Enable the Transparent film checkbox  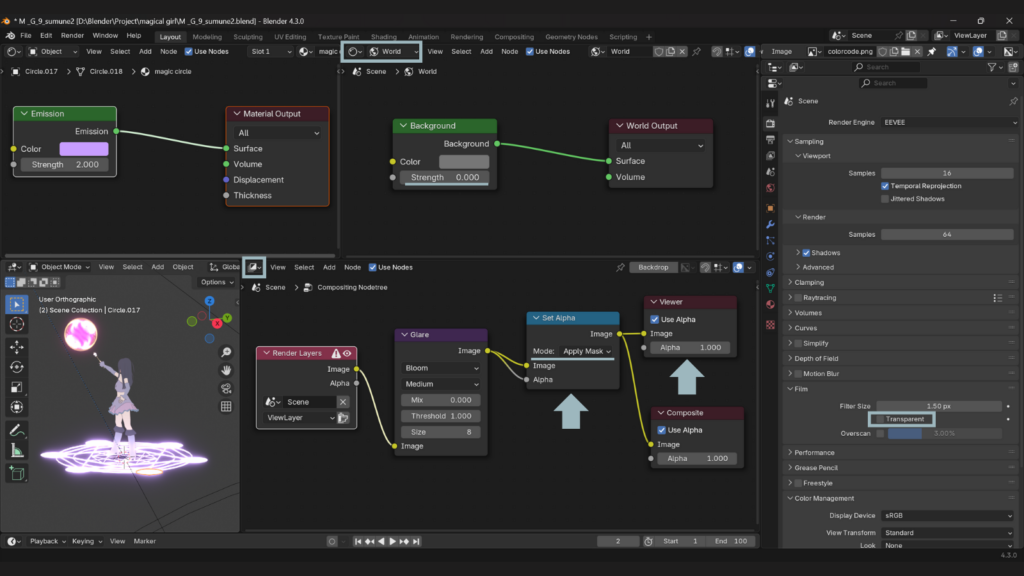pyautogui.click(x=880, y=419)
